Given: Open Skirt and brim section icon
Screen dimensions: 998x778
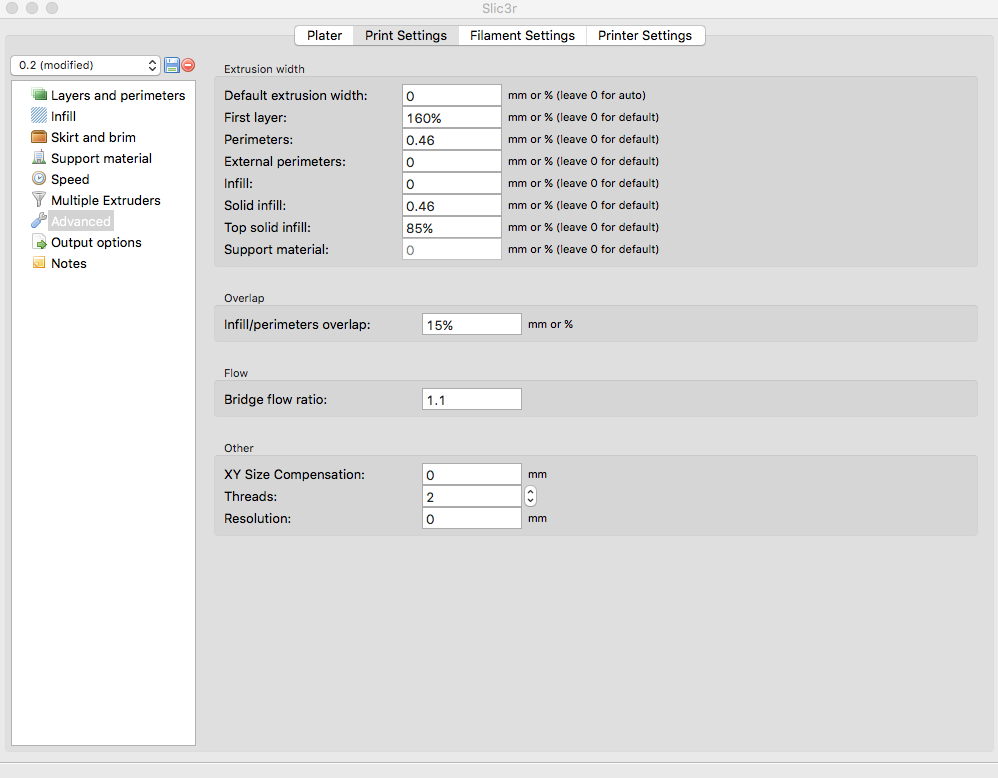Looking at the screenshot, I should pos(39,137).
